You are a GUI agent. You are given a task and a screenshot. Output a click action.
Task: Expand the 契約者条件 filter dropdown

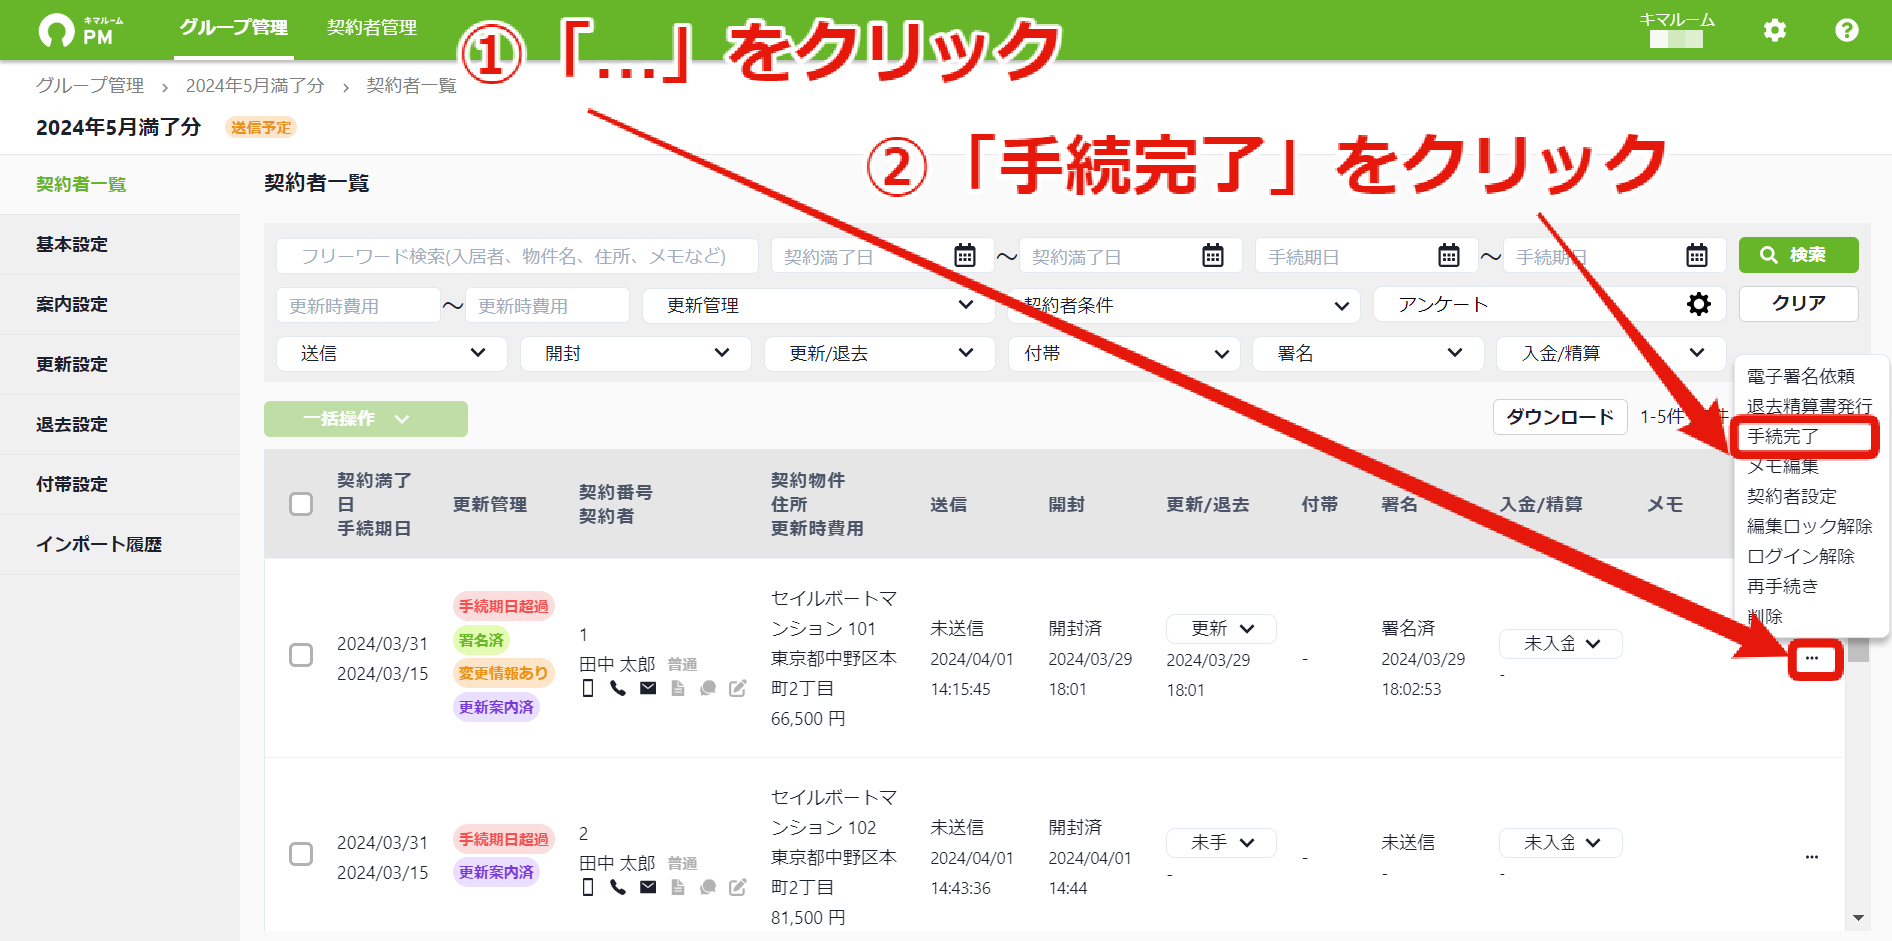[1184, 305]
